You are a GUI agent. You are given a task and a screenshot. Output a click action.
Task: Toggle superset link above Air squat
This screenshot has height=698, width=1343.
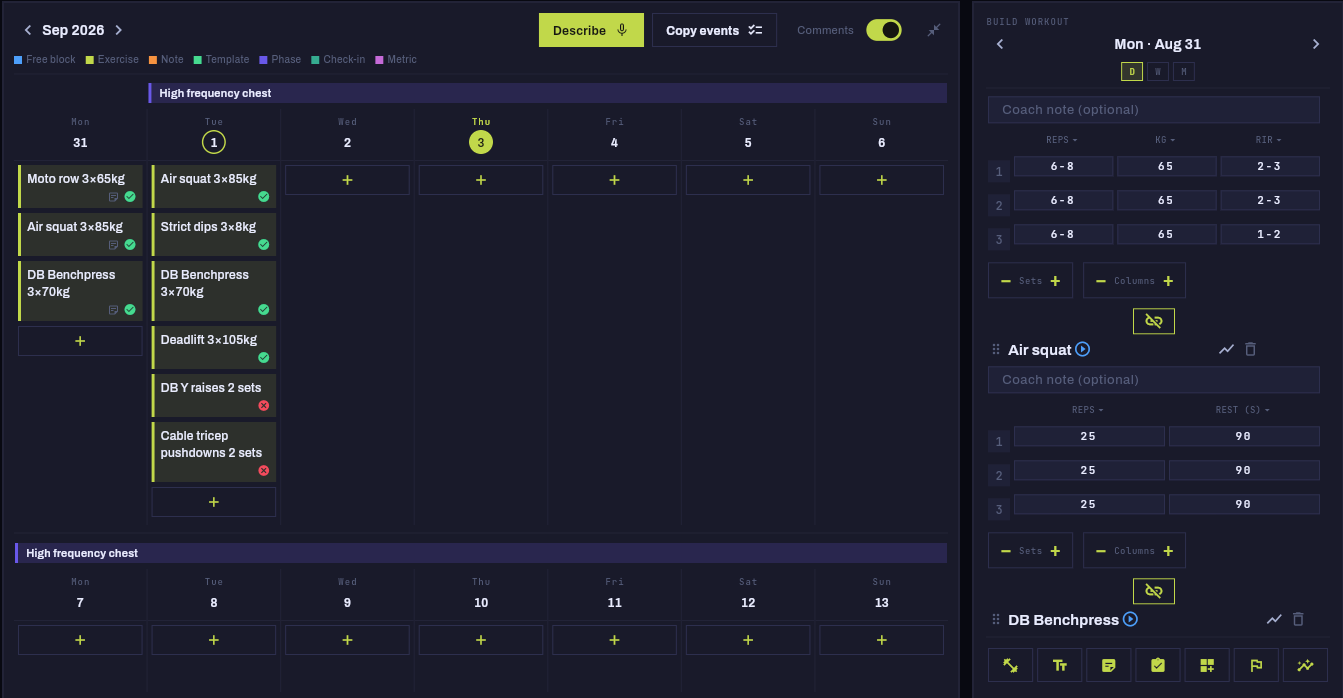coord(1153,321)
